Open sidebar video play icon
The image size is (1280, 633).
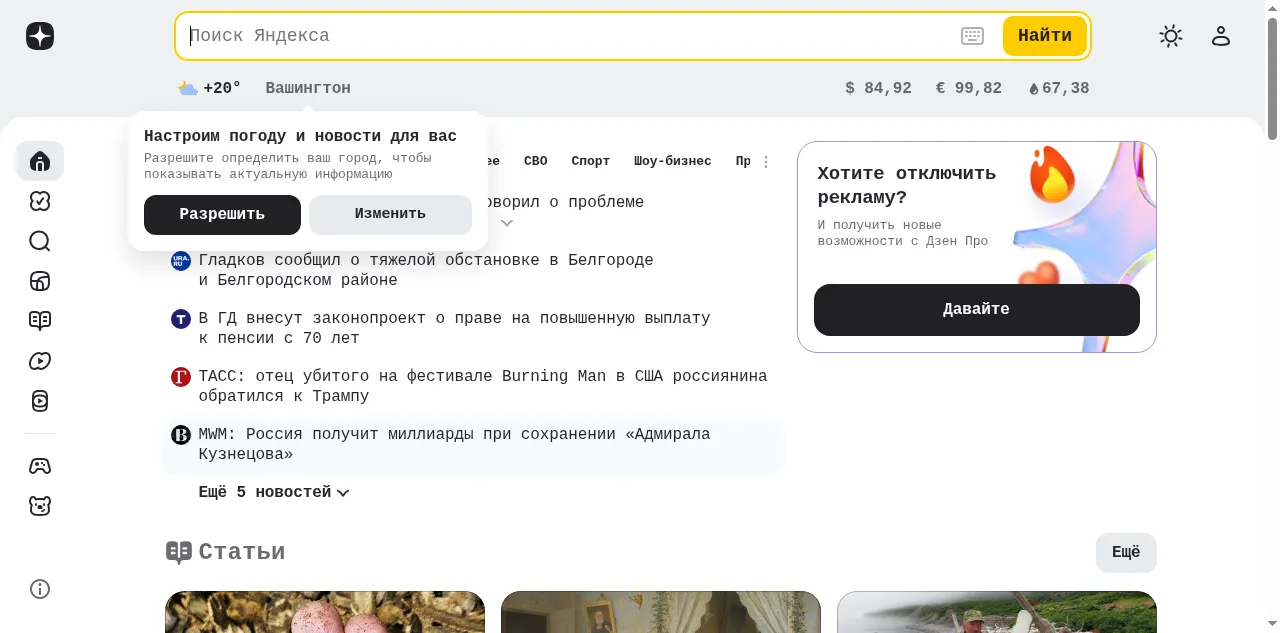click(x=40, y=361)
